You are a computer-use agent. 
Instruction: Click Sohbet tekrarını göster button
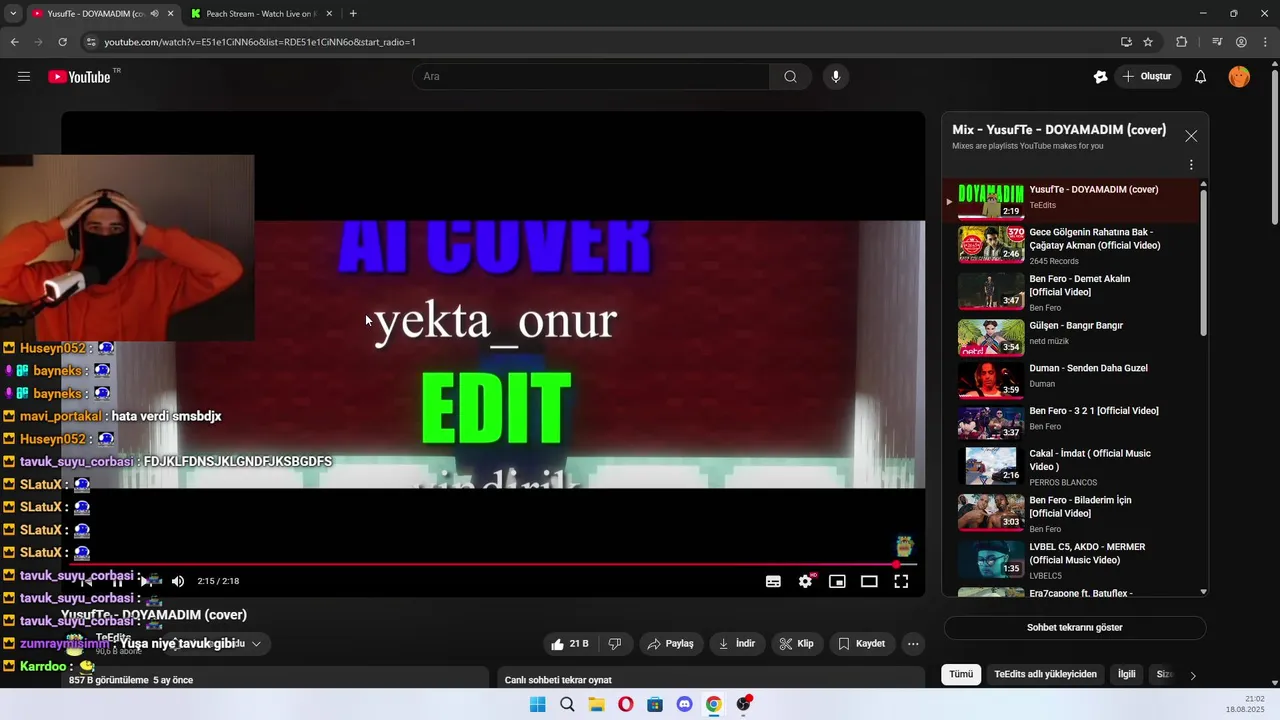pos(1075,628)
